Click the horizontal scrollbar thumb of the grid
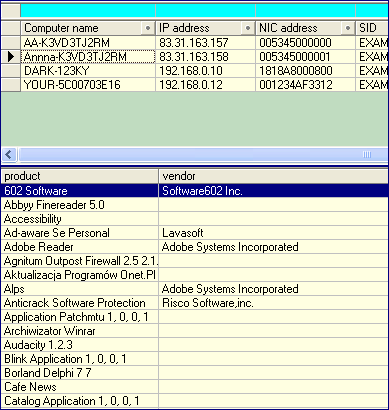 [203, 155]
